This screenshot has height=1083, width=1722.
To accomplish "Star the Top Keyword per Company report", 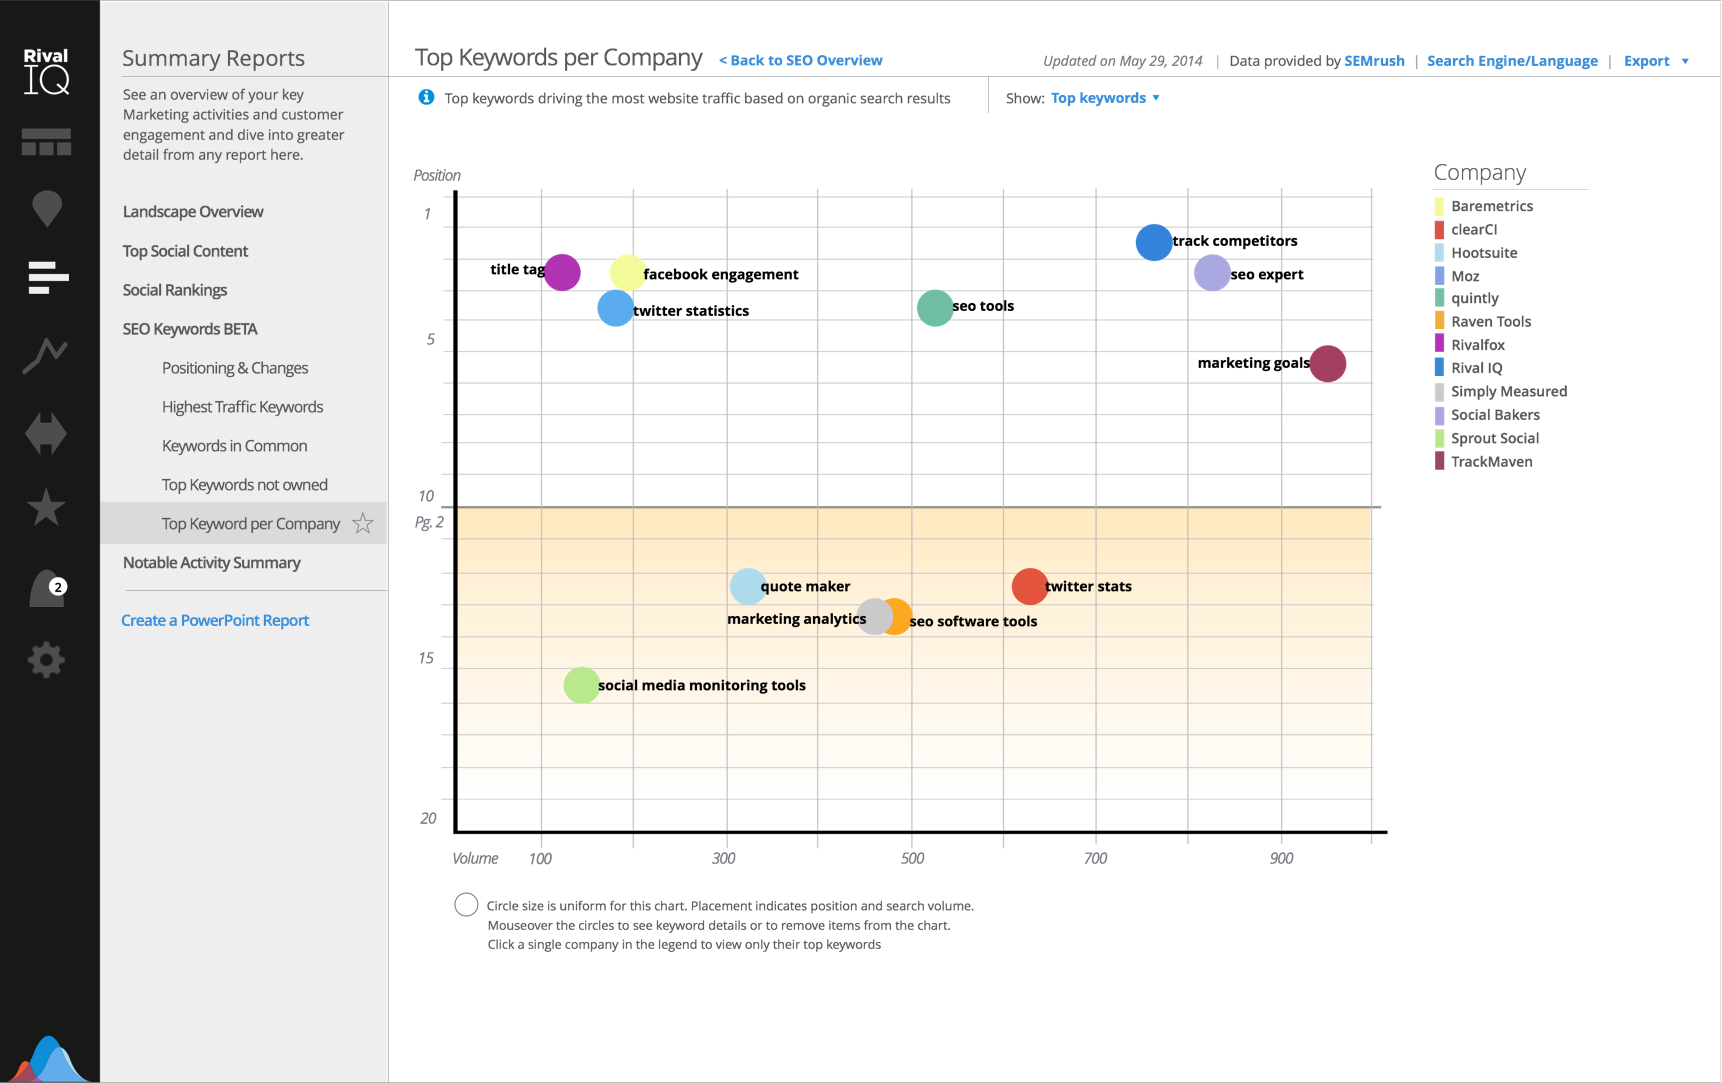I will tap(363, 523).
